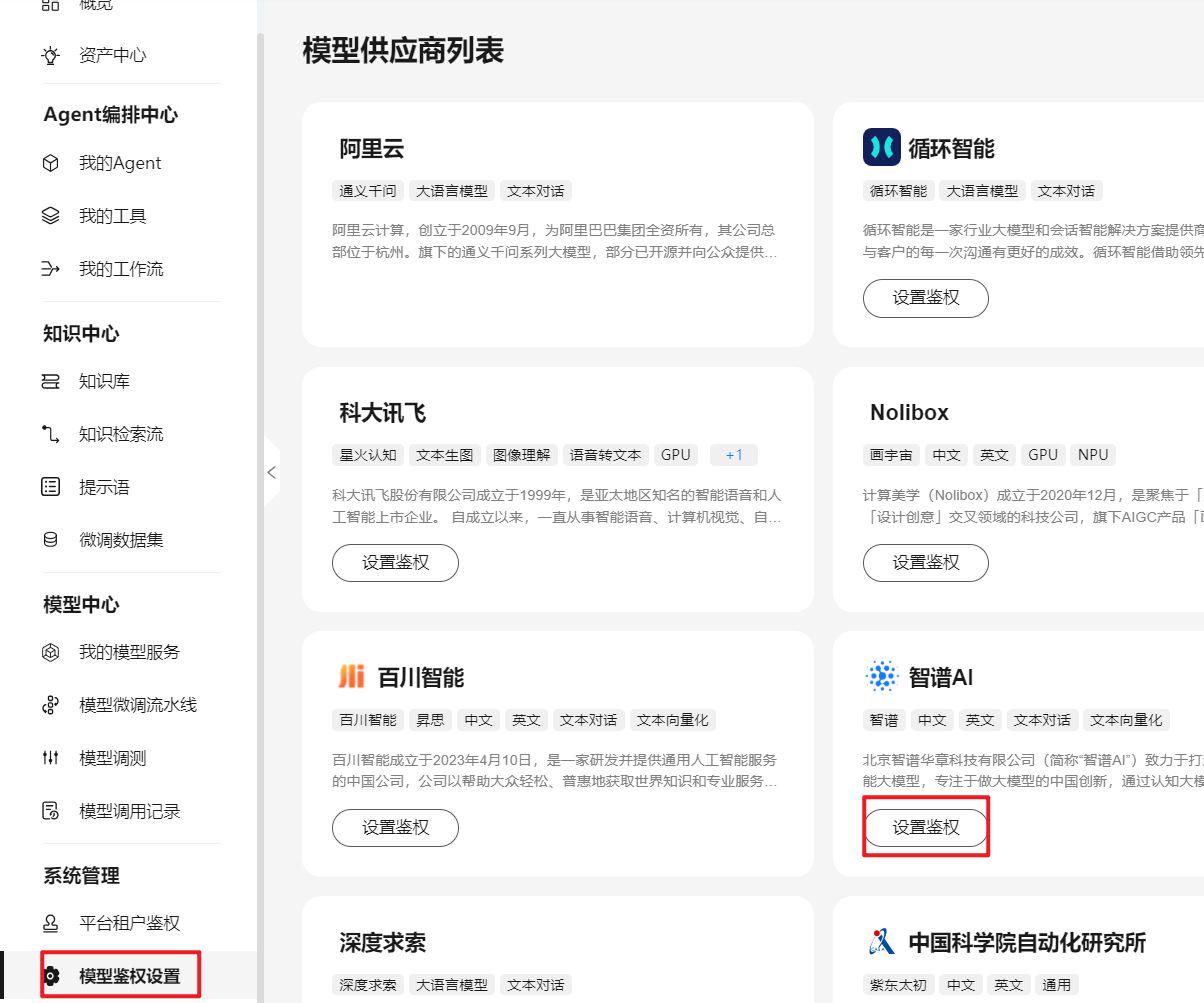Click 设置鉴权 for 智谱AI

926,827
